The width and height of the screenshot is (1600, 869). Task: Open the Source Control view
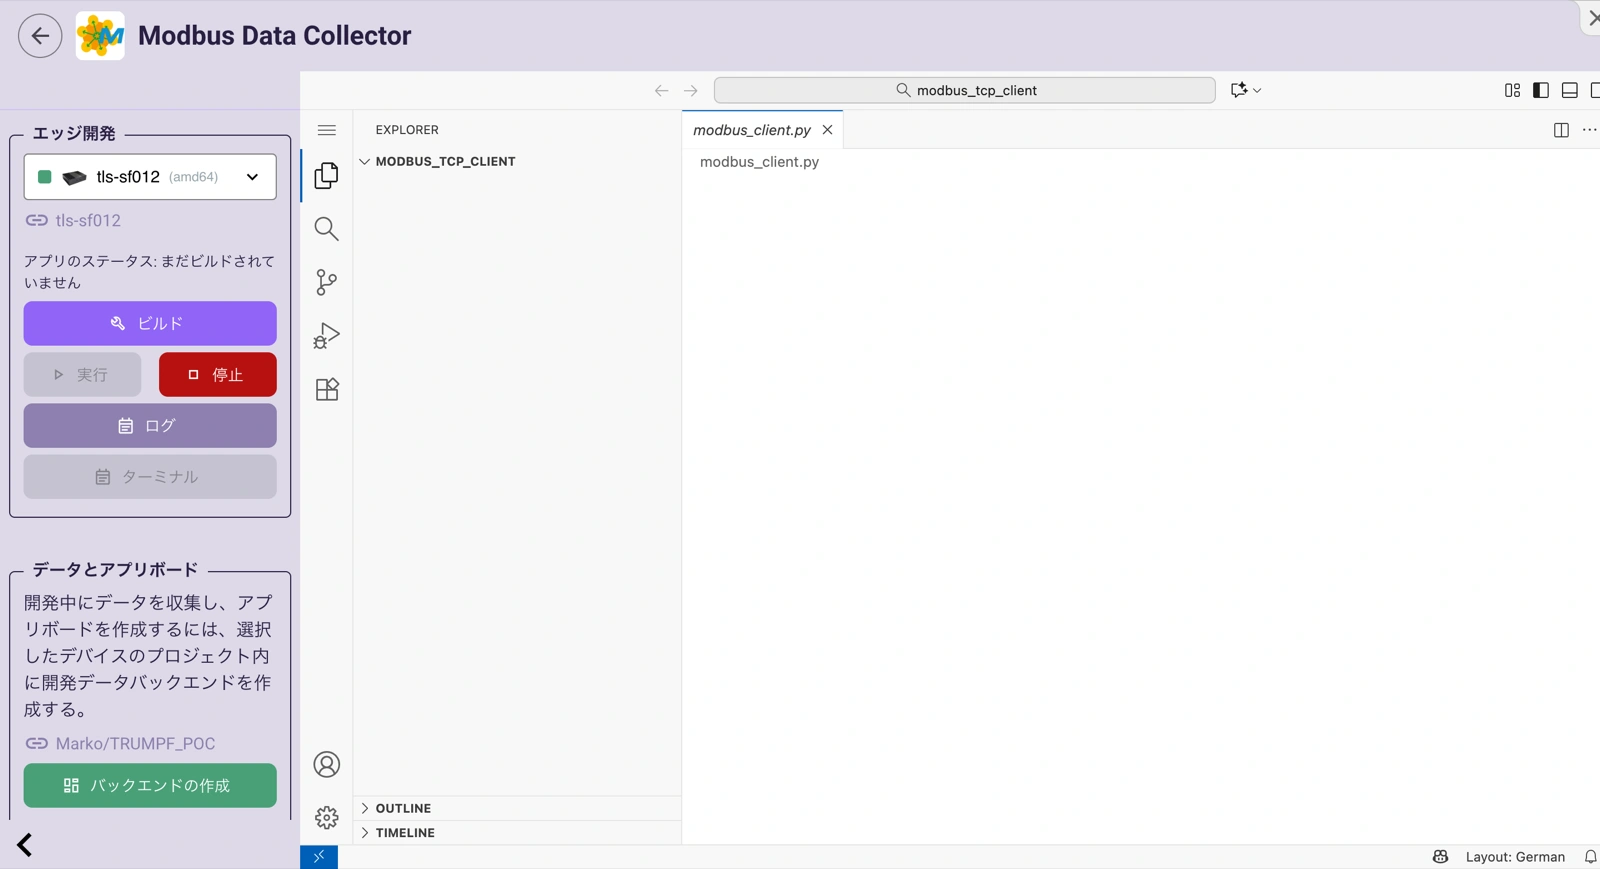click(326, 282)
